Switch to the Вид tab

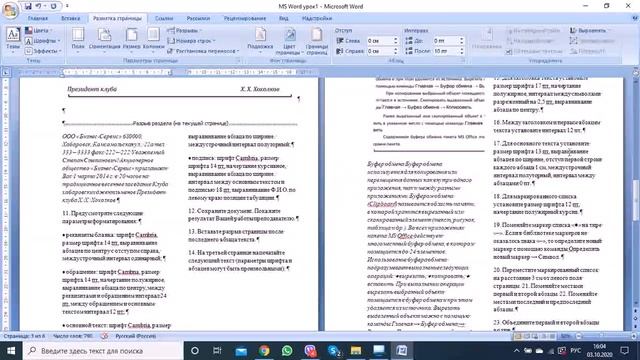(284, 18)
